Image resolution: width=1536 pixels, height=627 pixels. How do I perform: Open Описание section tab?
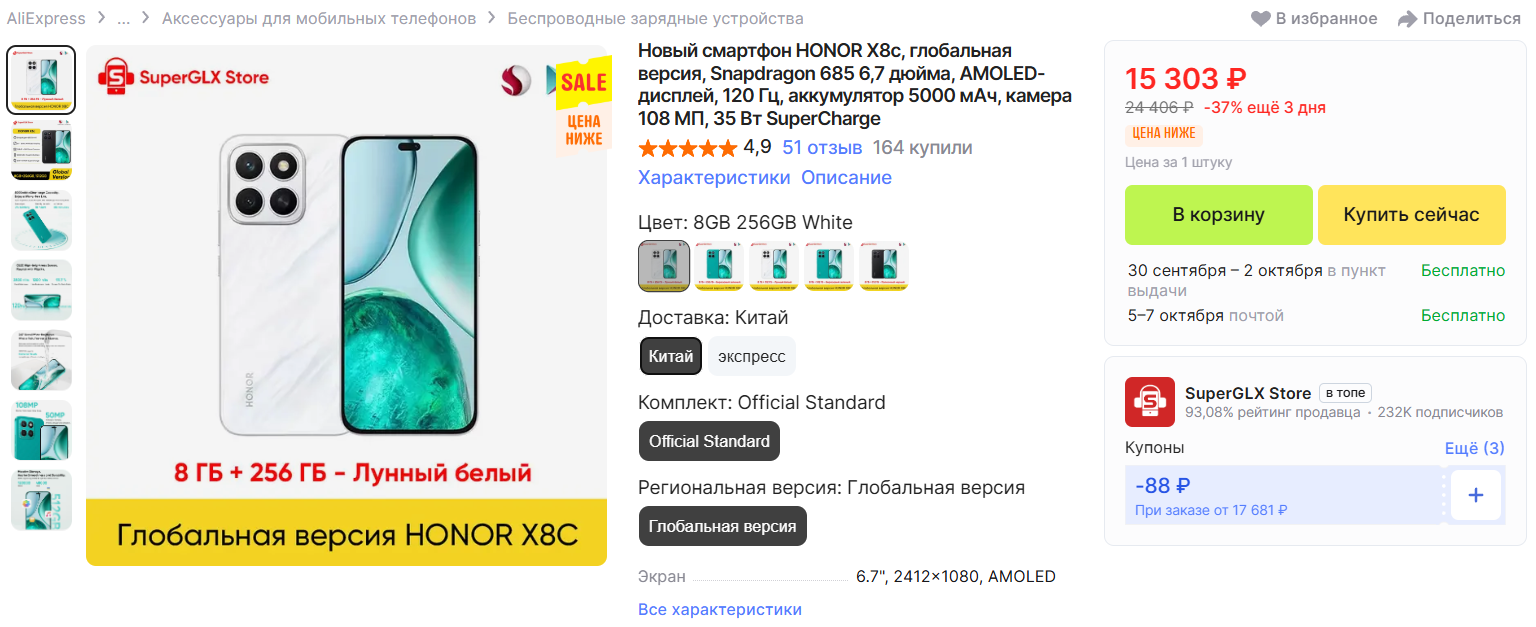(846, 178)
